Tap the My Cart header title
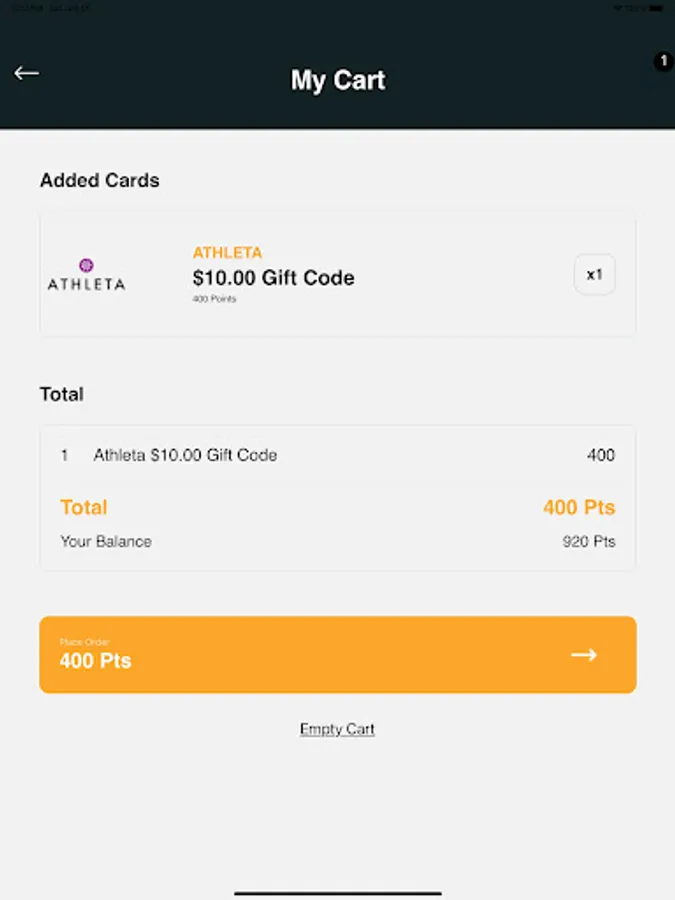Screen dimensions: 675x900 pyautogui.click(x=338, y=80)
